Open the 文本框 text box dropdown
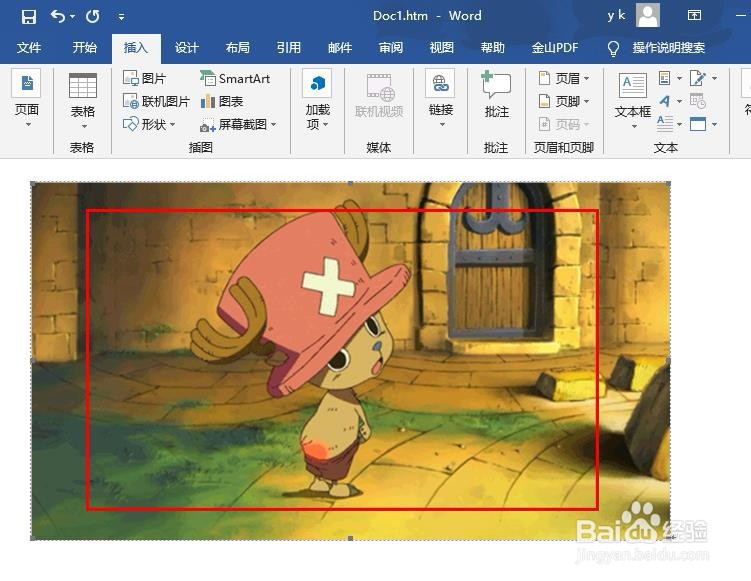This screenshot has width=751, height=581. click(633, 101)
